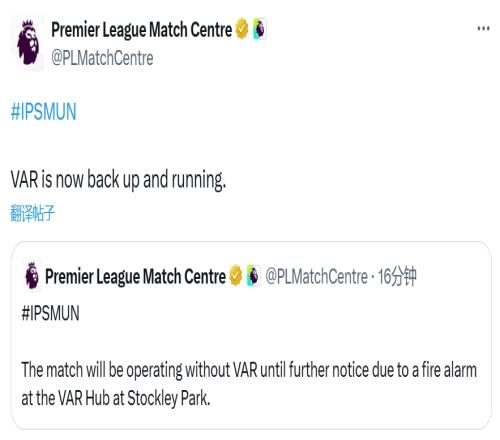Click the @PLMatchCentre handle in quoted post
500x440 pixels.
pos(316,276)
